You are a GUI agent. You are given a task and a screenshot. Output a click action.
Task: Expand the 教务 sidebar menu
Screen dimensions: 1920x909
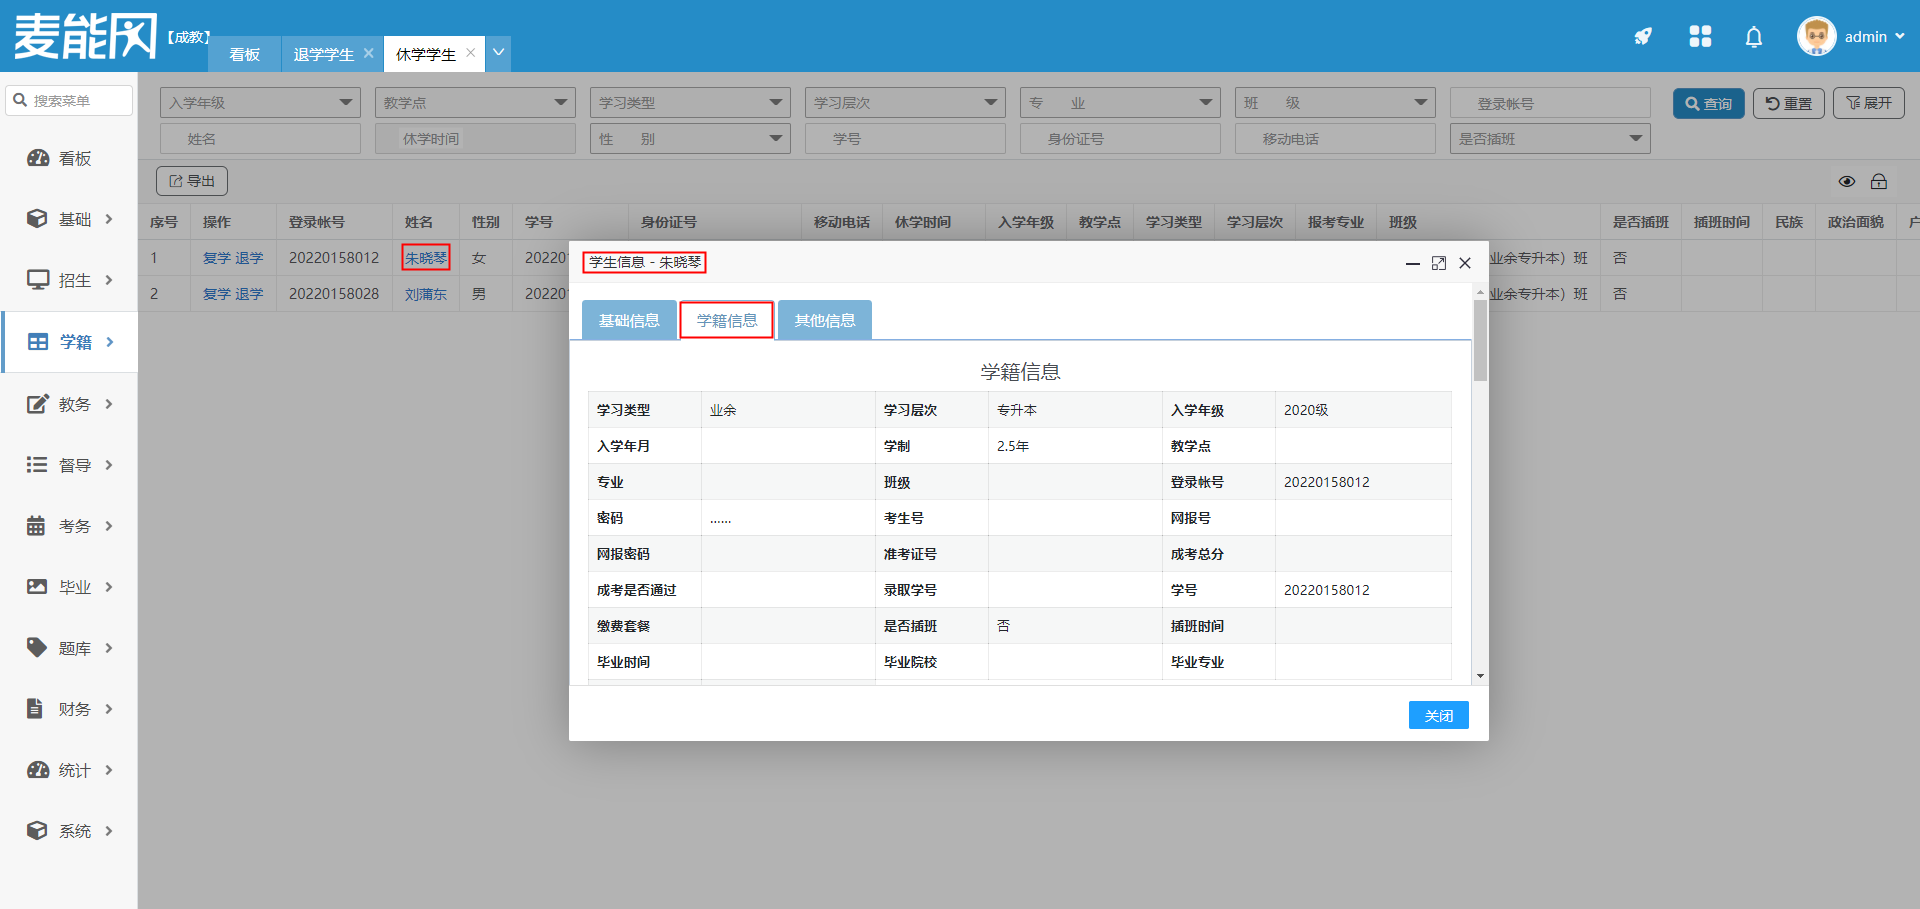click(70, 404)
